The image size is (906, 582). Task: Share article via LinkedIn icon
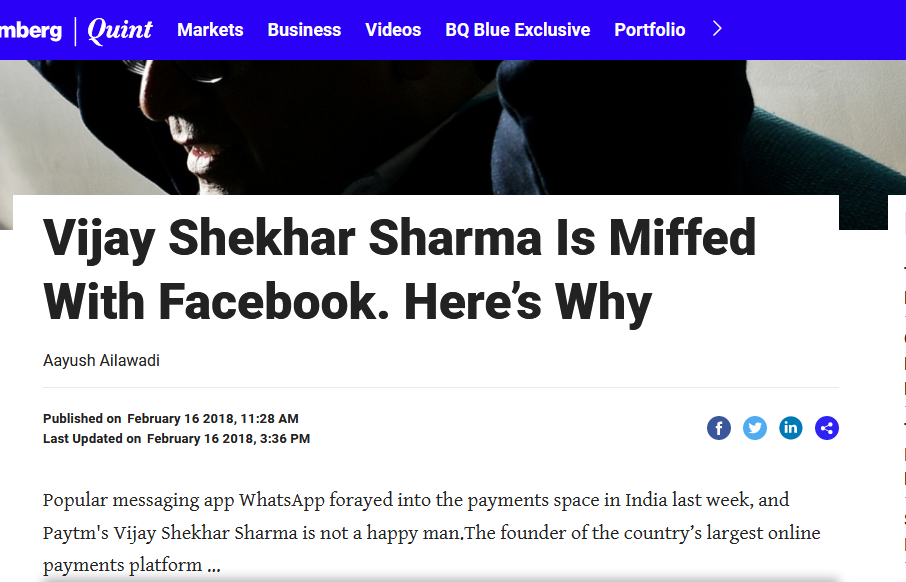click(790, 428)
